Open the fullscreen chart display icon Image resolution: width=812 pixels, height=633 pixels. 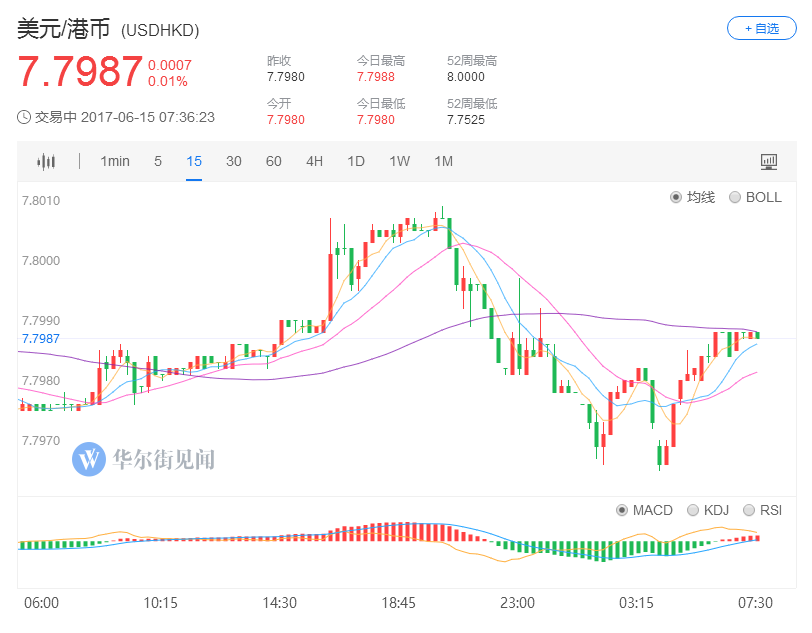click(768, 162)
